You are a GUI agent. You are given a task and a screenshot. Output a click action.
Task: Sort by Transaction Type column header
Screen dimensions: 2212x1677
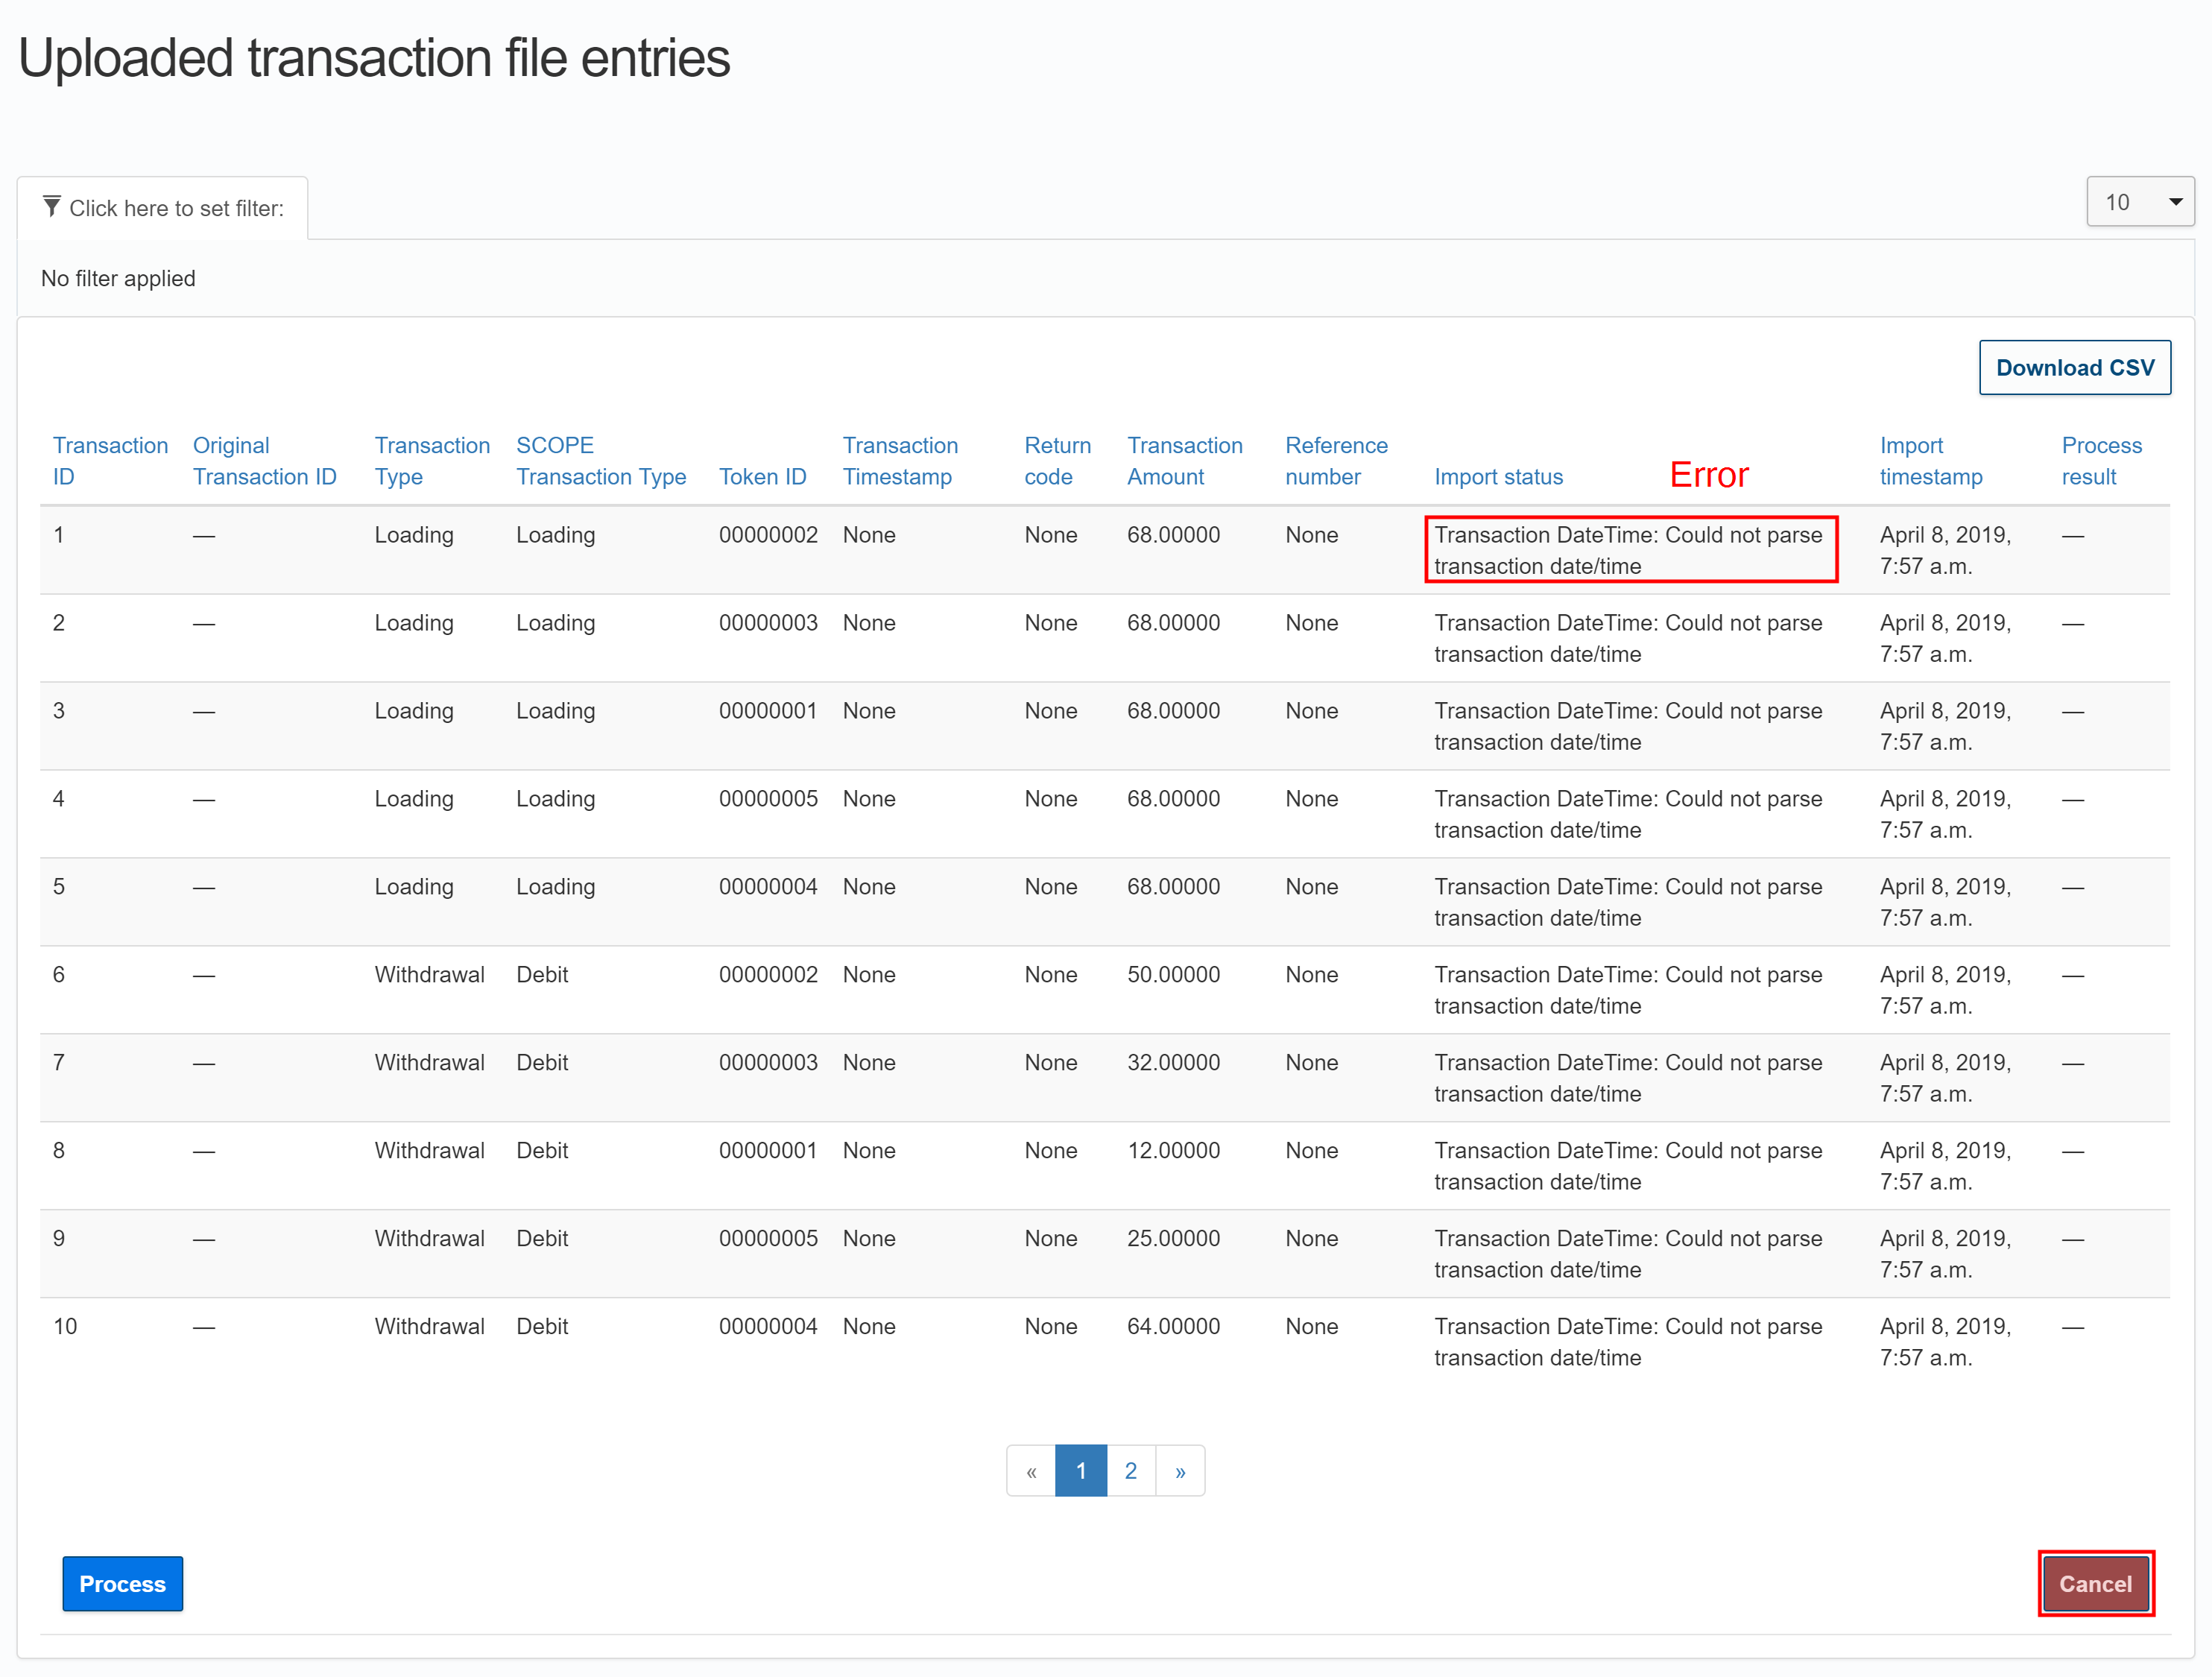[x=432, y=461]
